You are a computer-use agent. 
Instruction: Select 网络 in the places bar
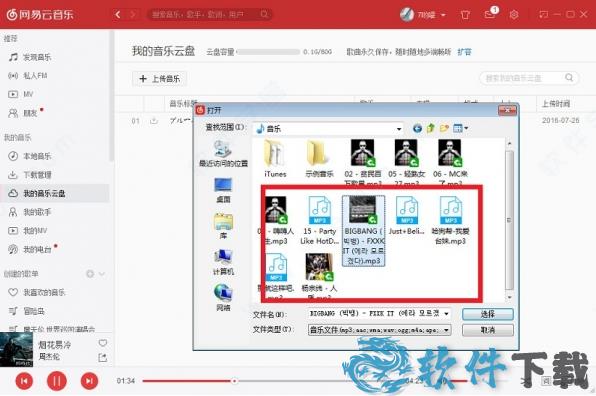coord(223,298)
